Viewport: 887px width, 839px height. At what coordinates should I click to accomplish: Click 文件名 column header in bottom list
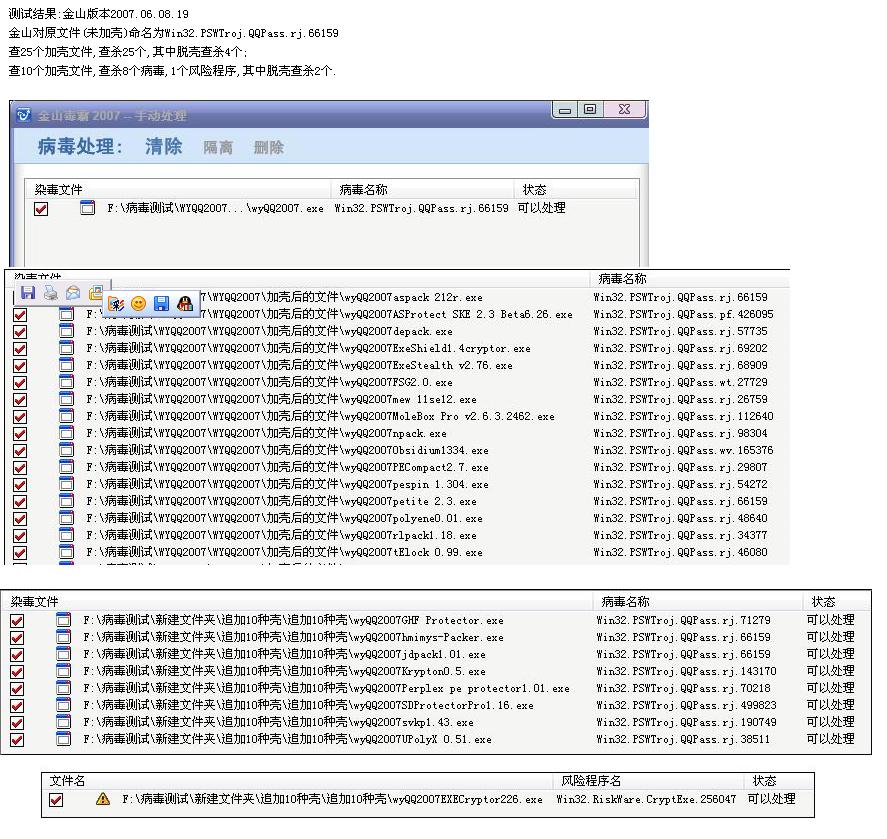click(x=67, y=781)
